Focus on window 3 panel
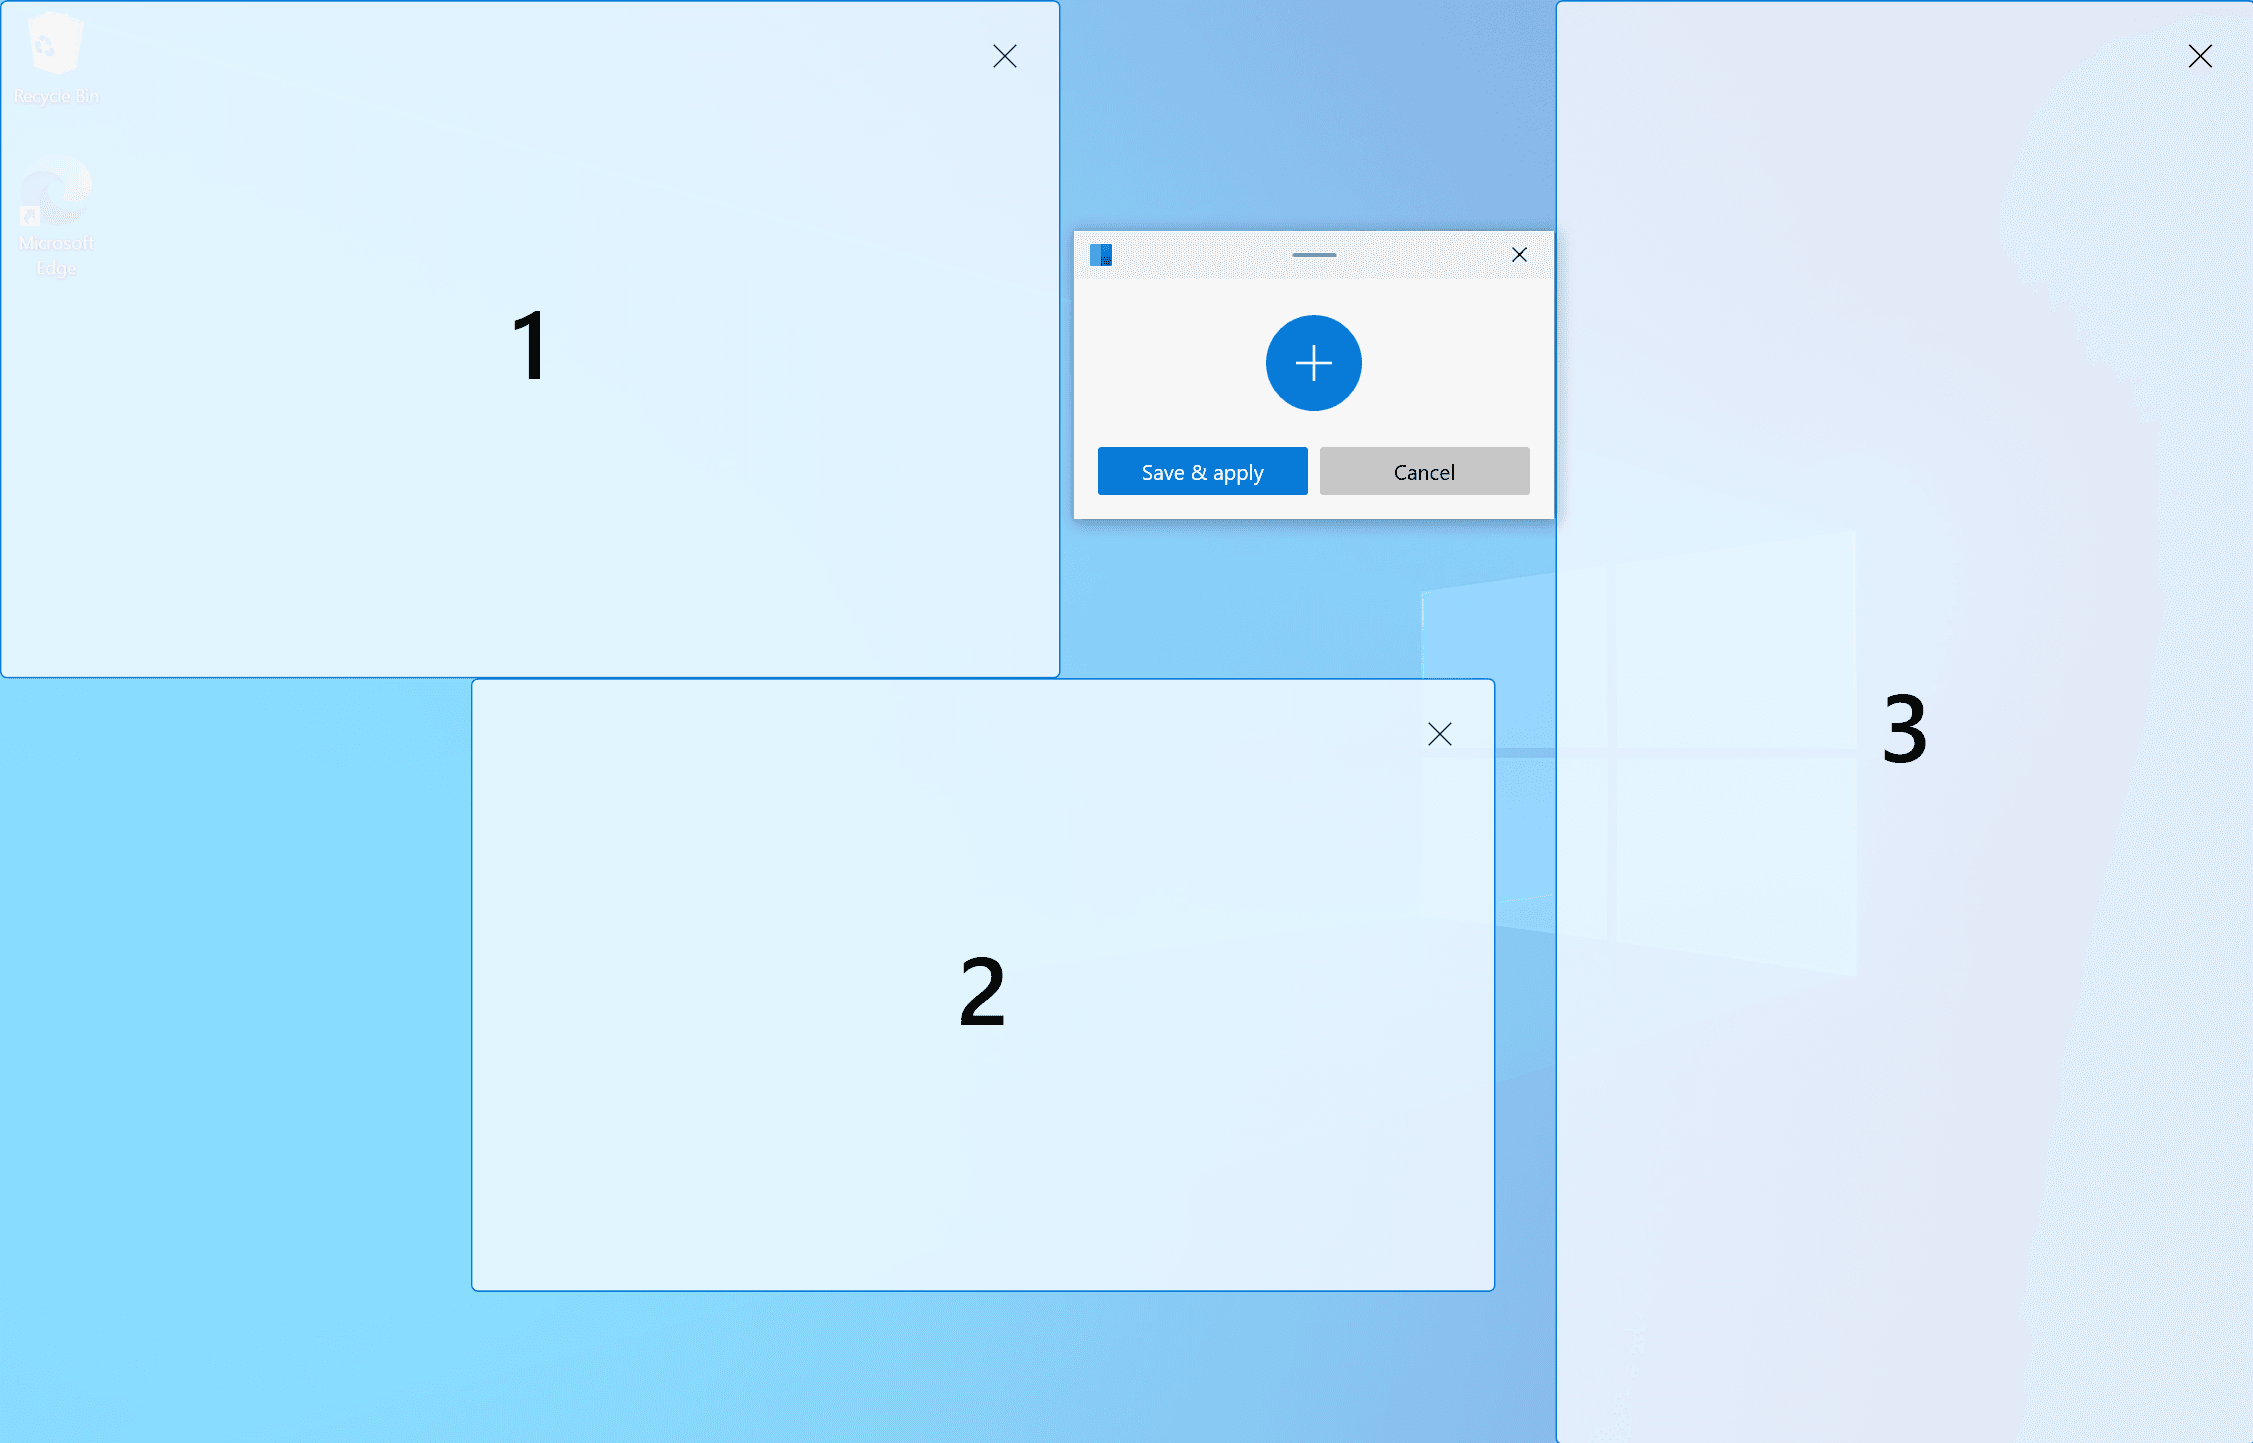This screenshot has width=2253, height=1443. pos(1902,722)
